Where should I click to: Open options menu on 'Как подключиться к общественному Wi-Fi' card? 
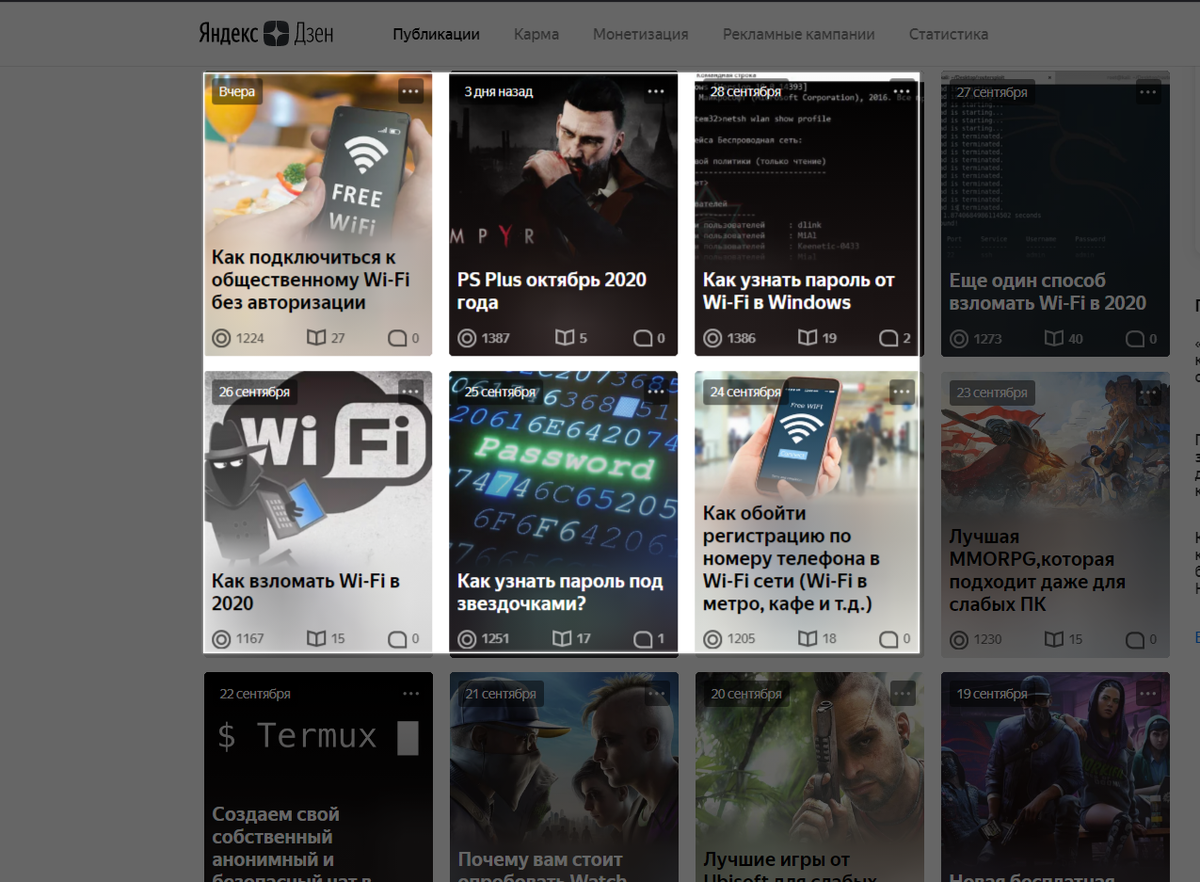pos(411,91)
